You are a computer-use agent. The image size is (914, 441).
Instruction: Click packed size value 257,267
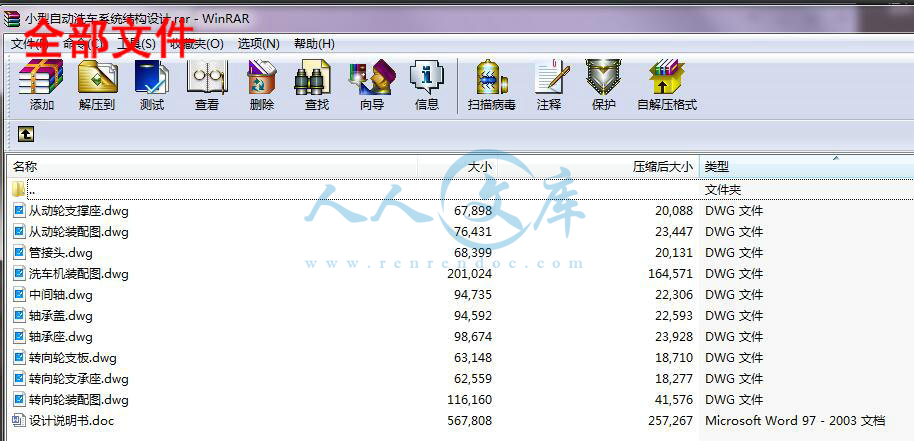pyautogui.click(x=670, y=420)
